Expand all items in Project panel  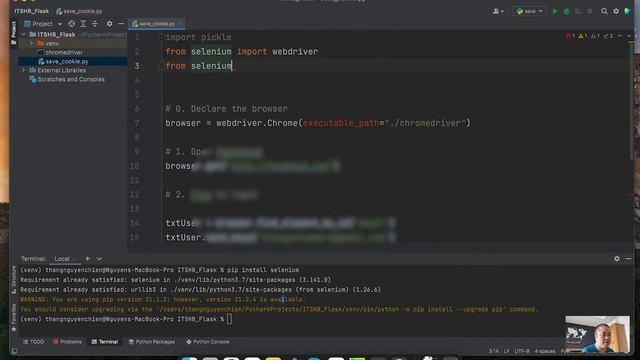point(83,24)
